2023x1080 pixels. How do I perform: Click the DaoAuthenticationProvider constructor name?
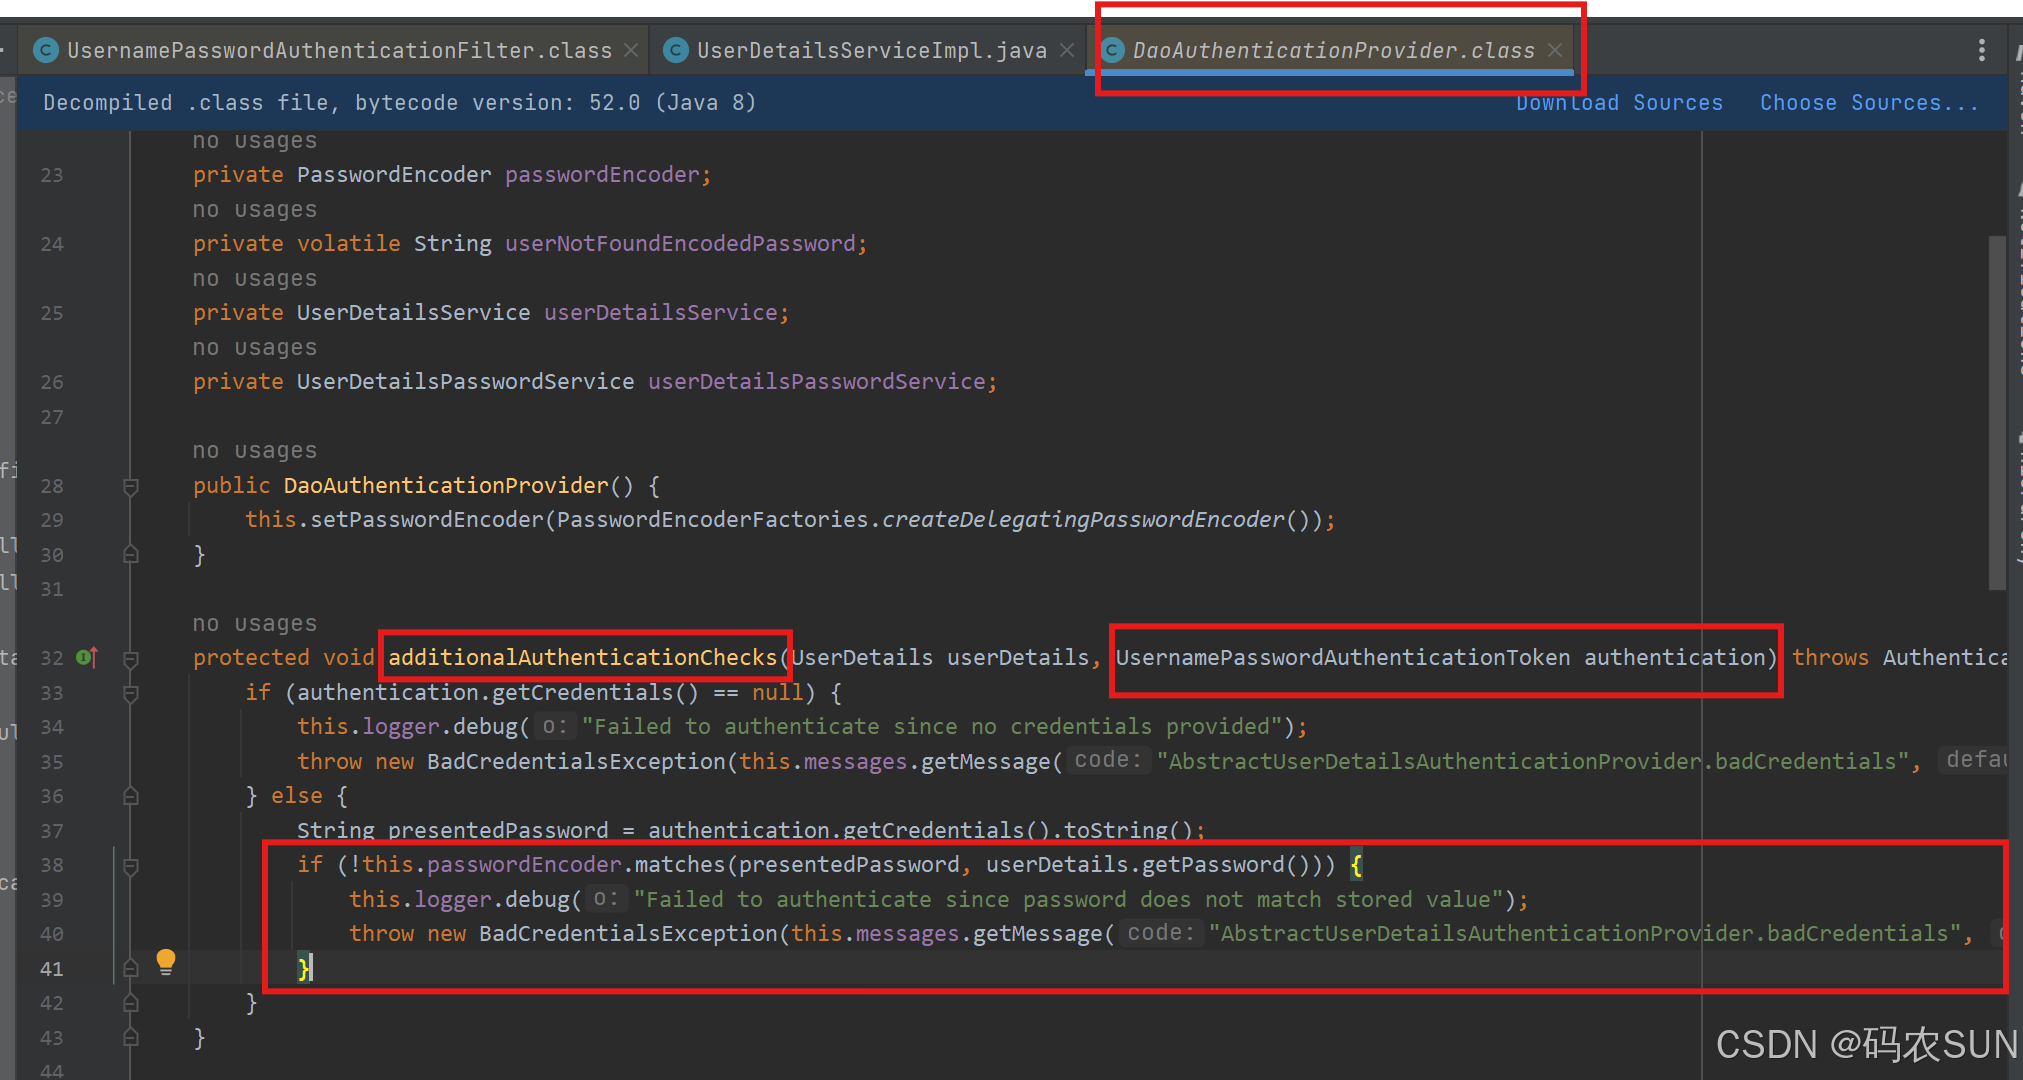click(446, 485)
